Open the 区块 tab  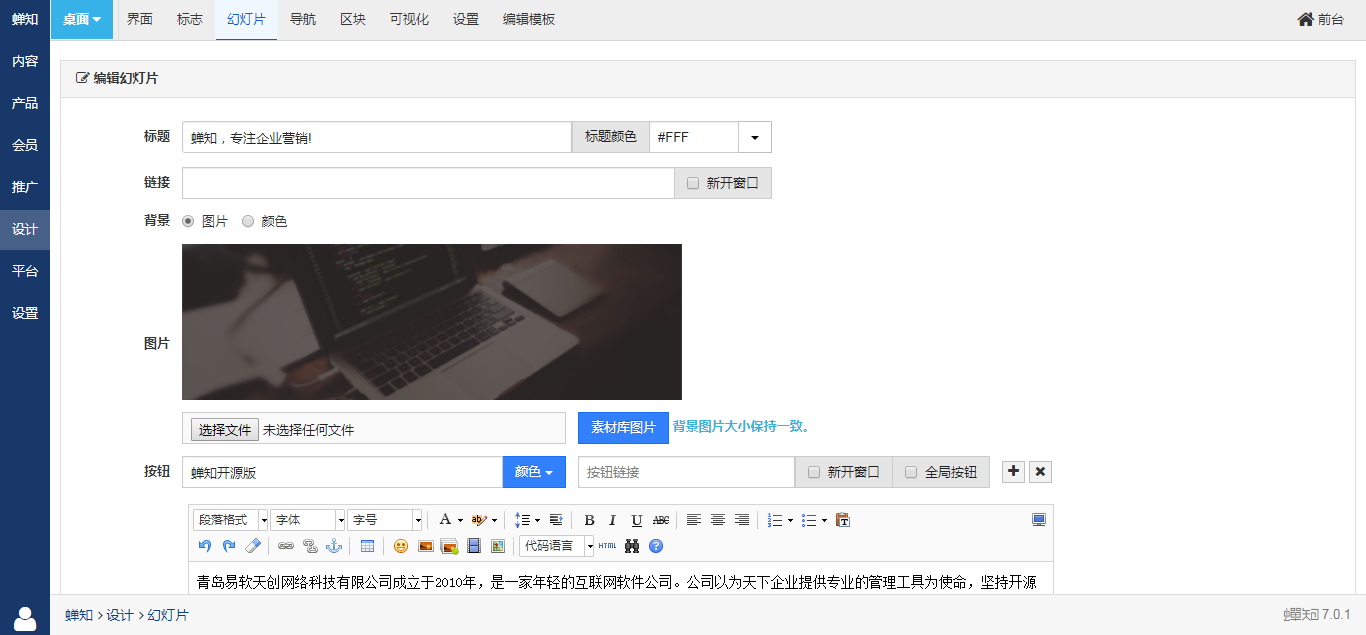pos(353,20)
